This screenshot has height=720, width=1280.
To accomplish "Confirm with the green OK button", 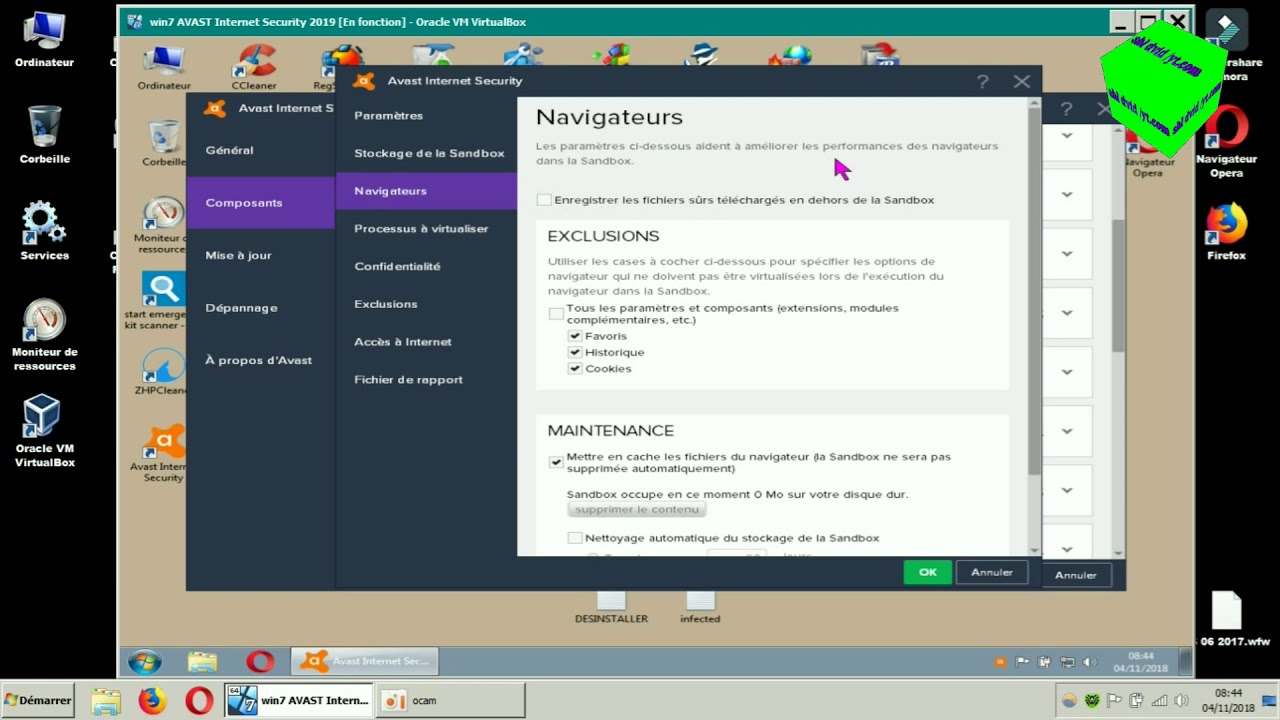I will (927, 572).
